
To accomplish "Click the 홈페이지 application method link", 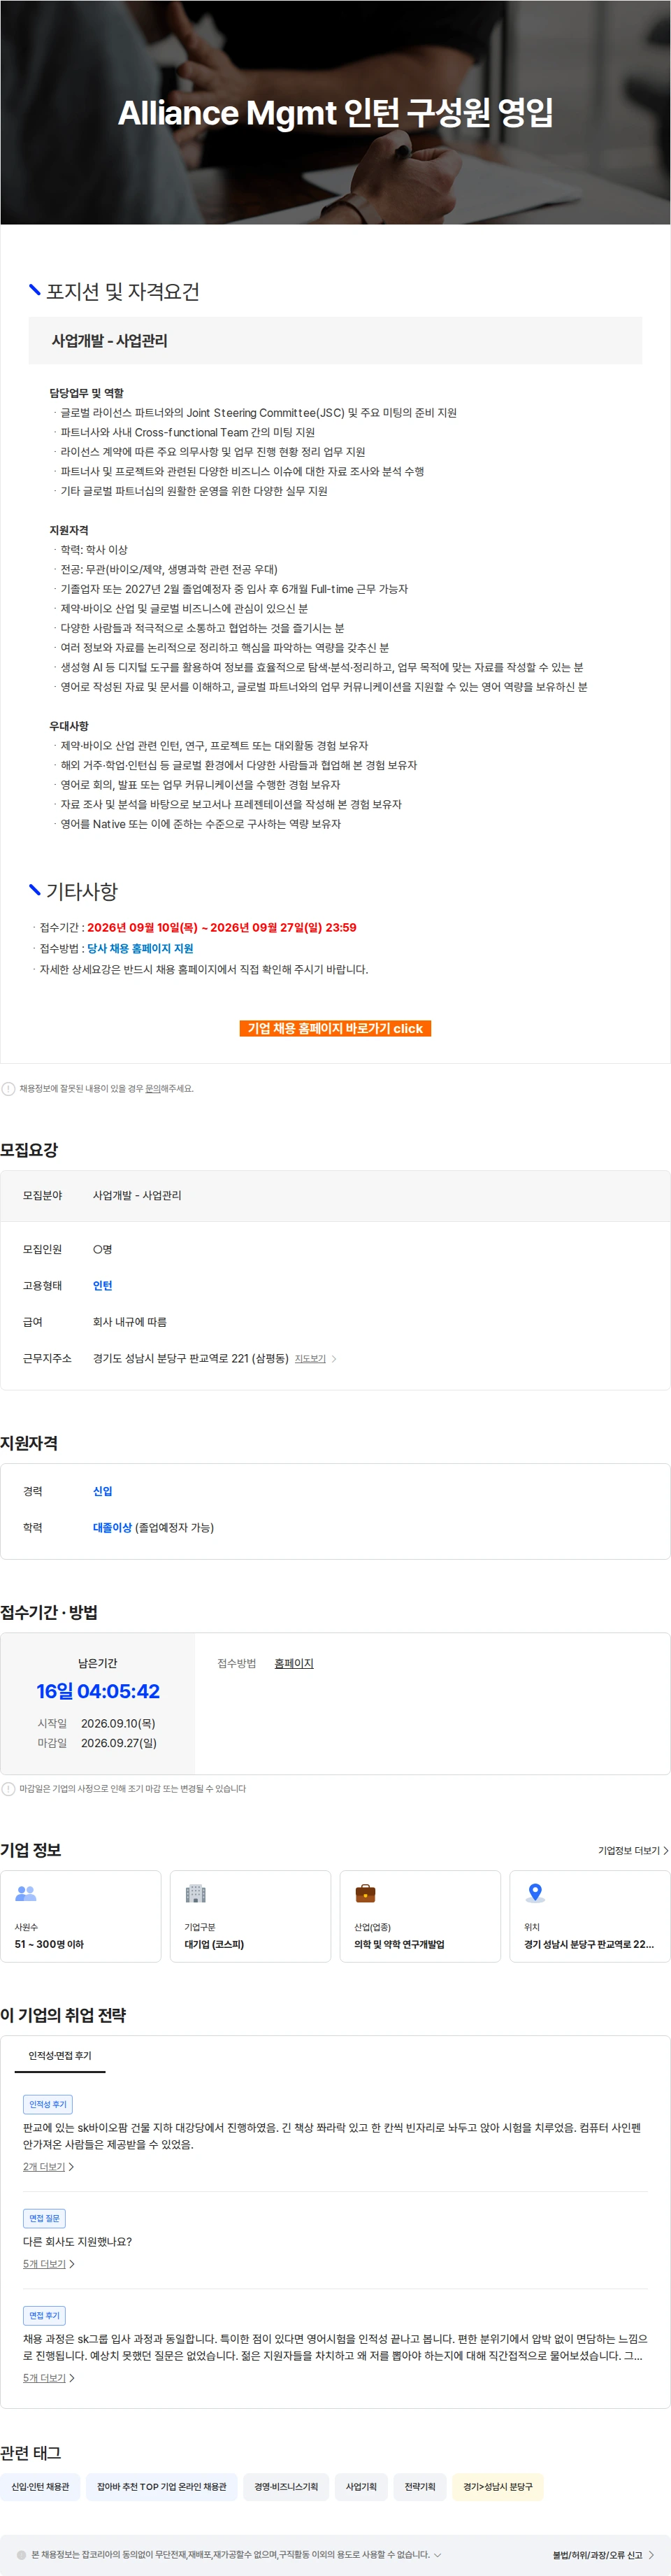I will click(x=294, y=1663).
